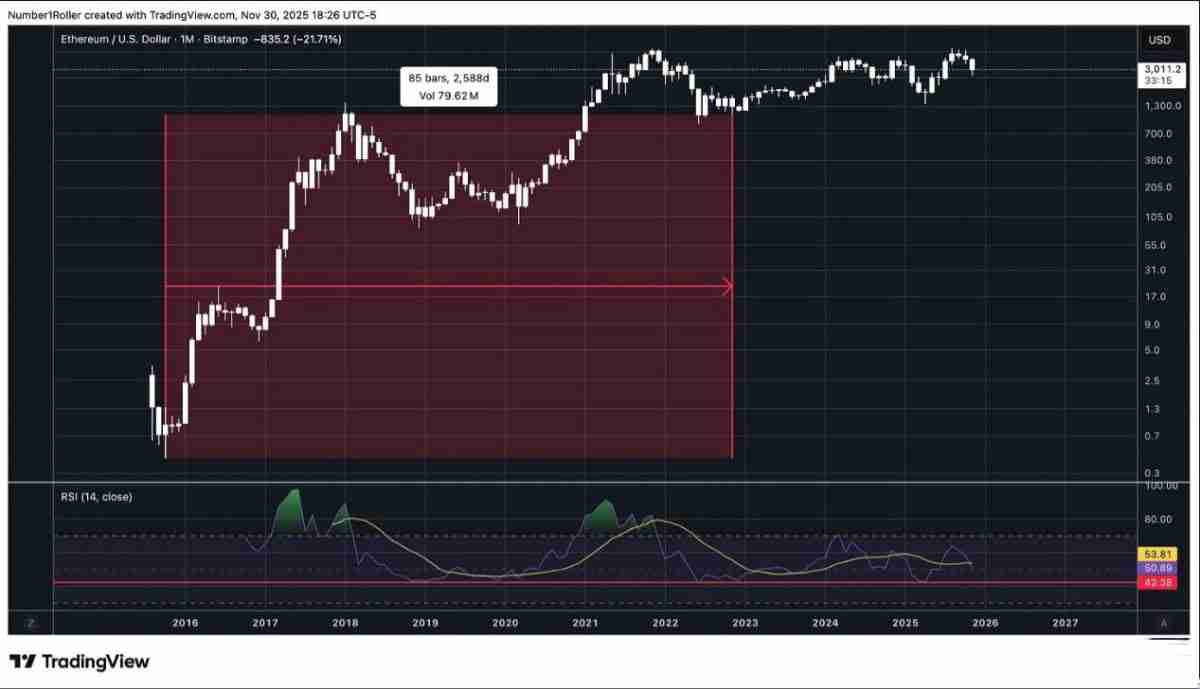
Task: Click the Number1Roller author name in header
Action: pos(49,13)
